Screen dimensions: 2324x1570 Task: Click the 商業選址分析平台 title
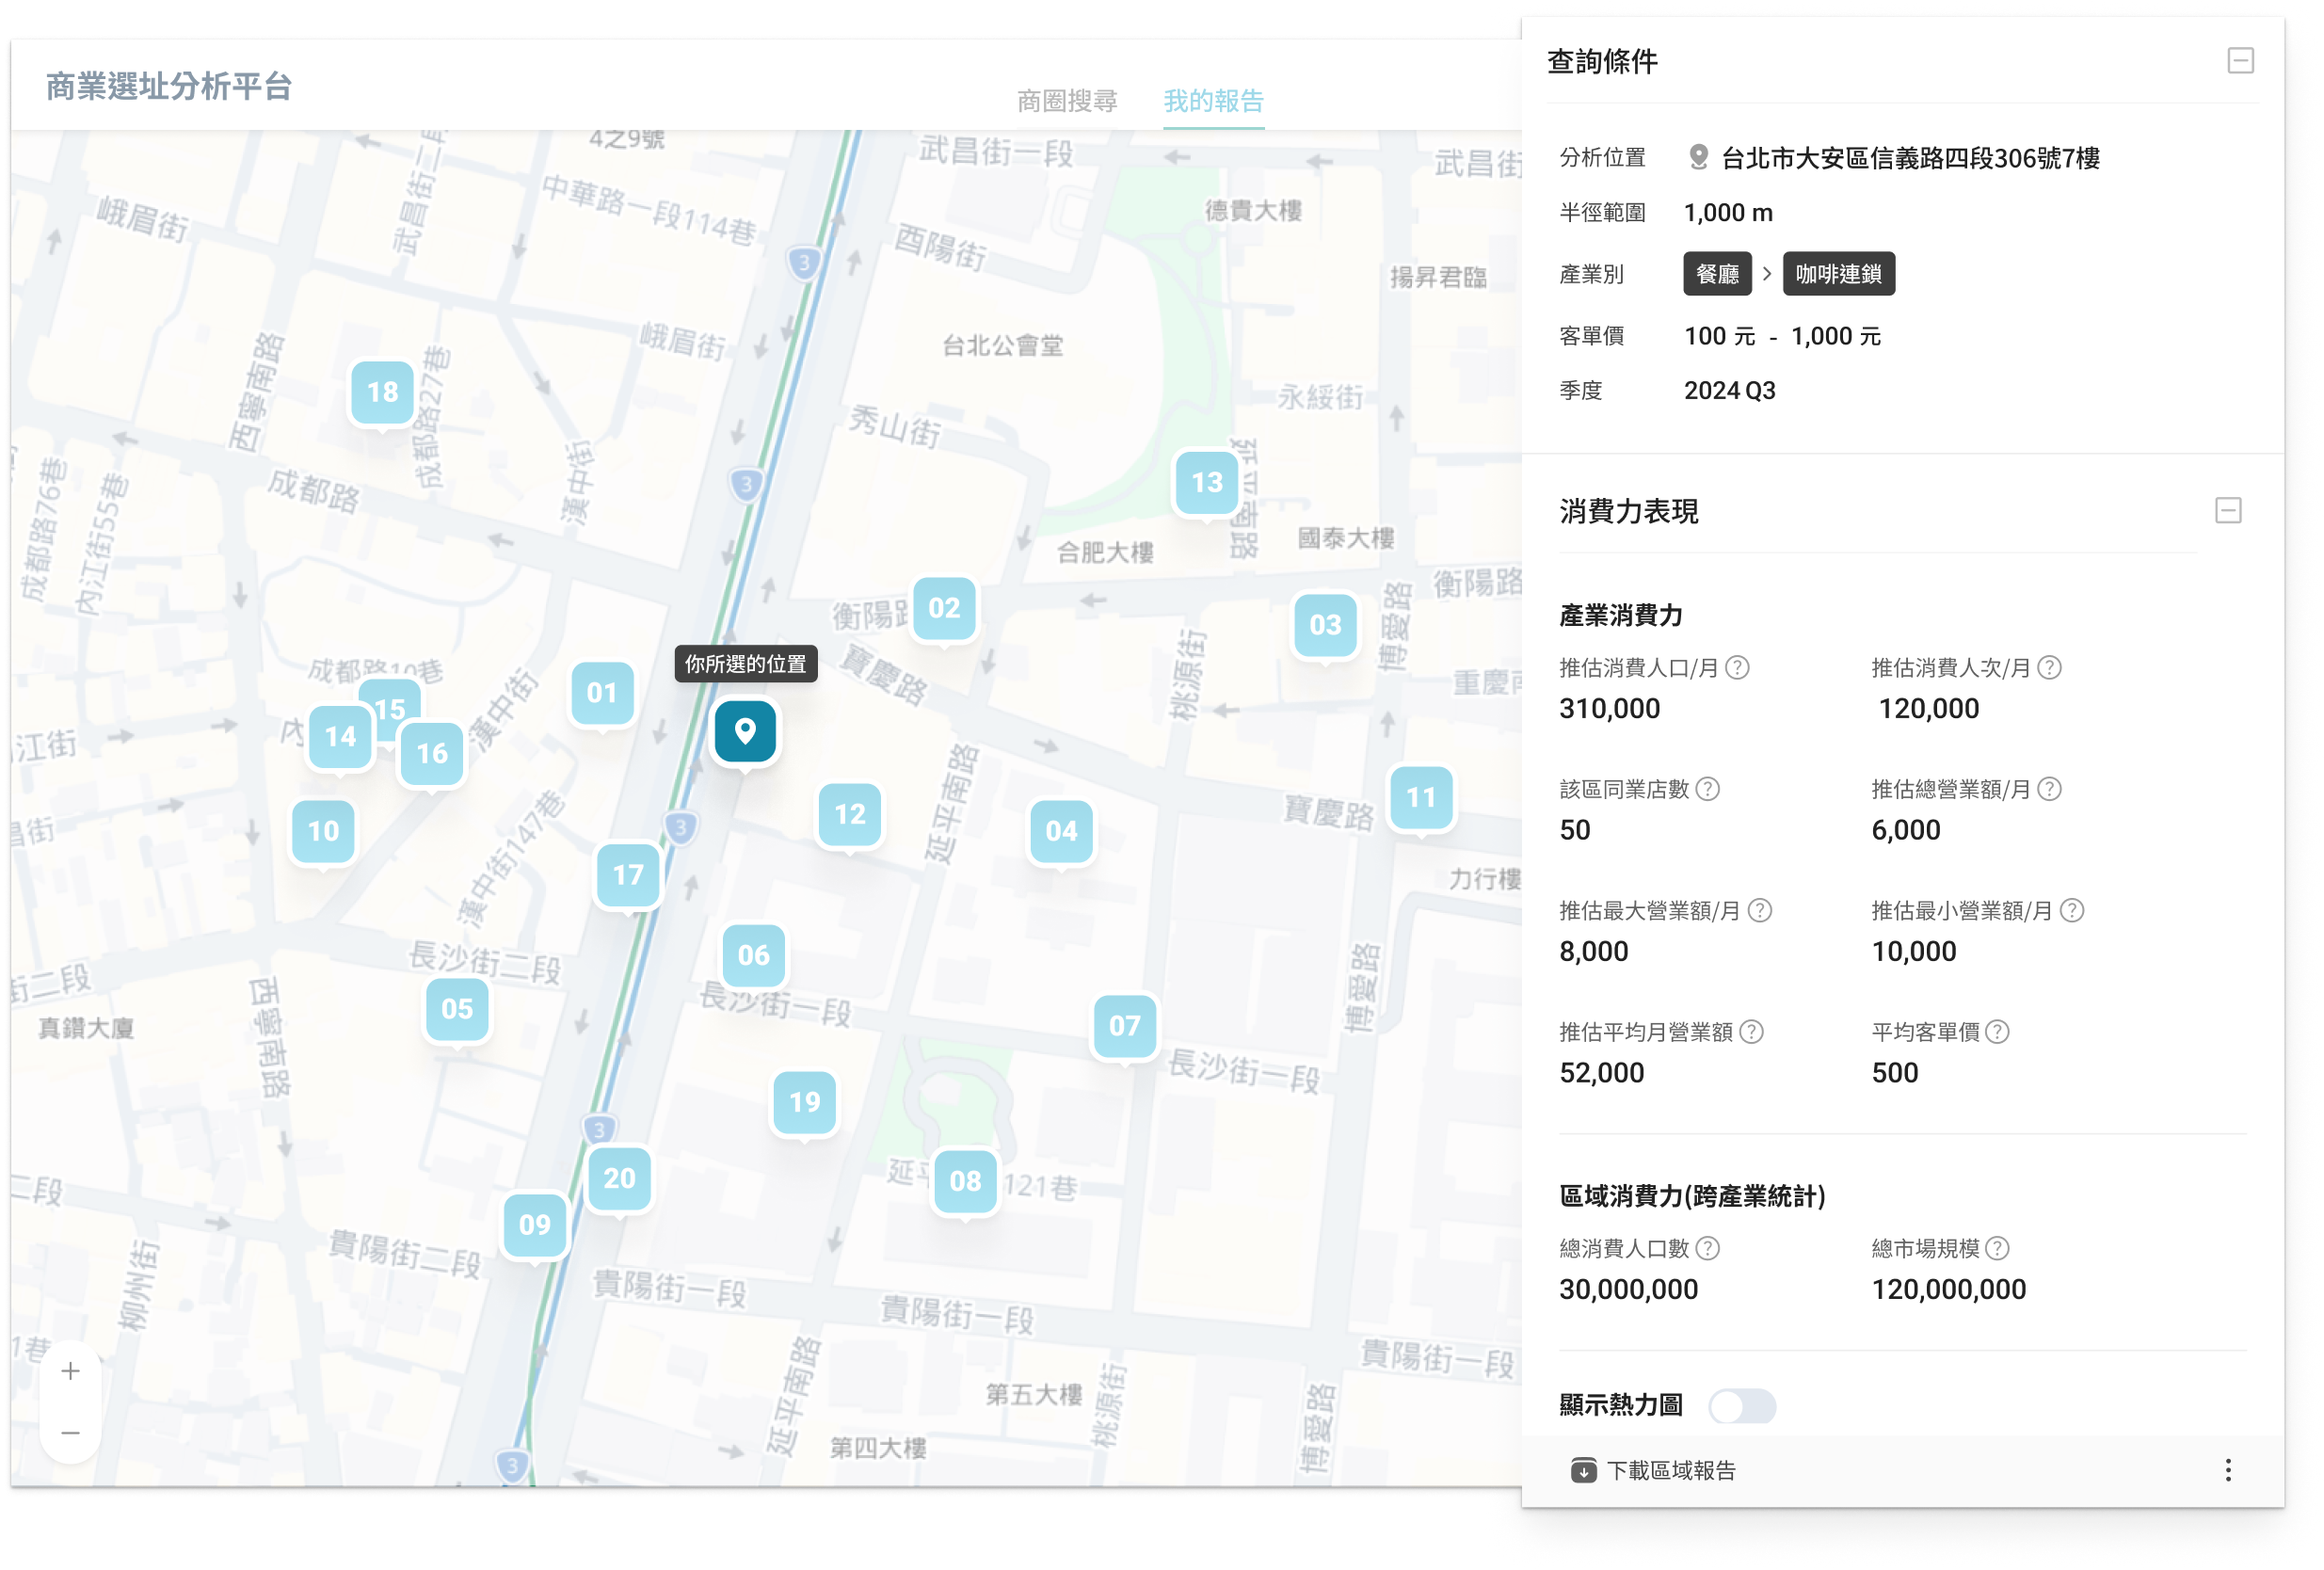point(169,87)
